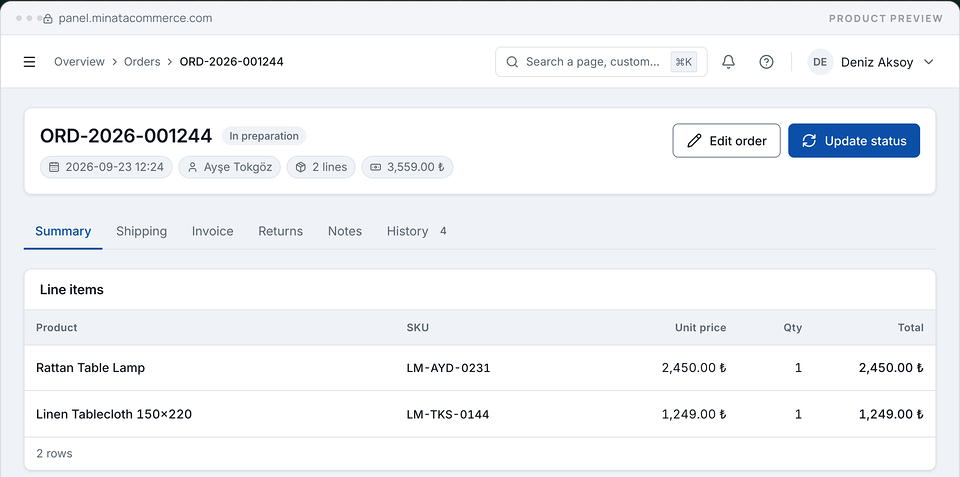Click the calendar icon beside order date

pos(54,167)
